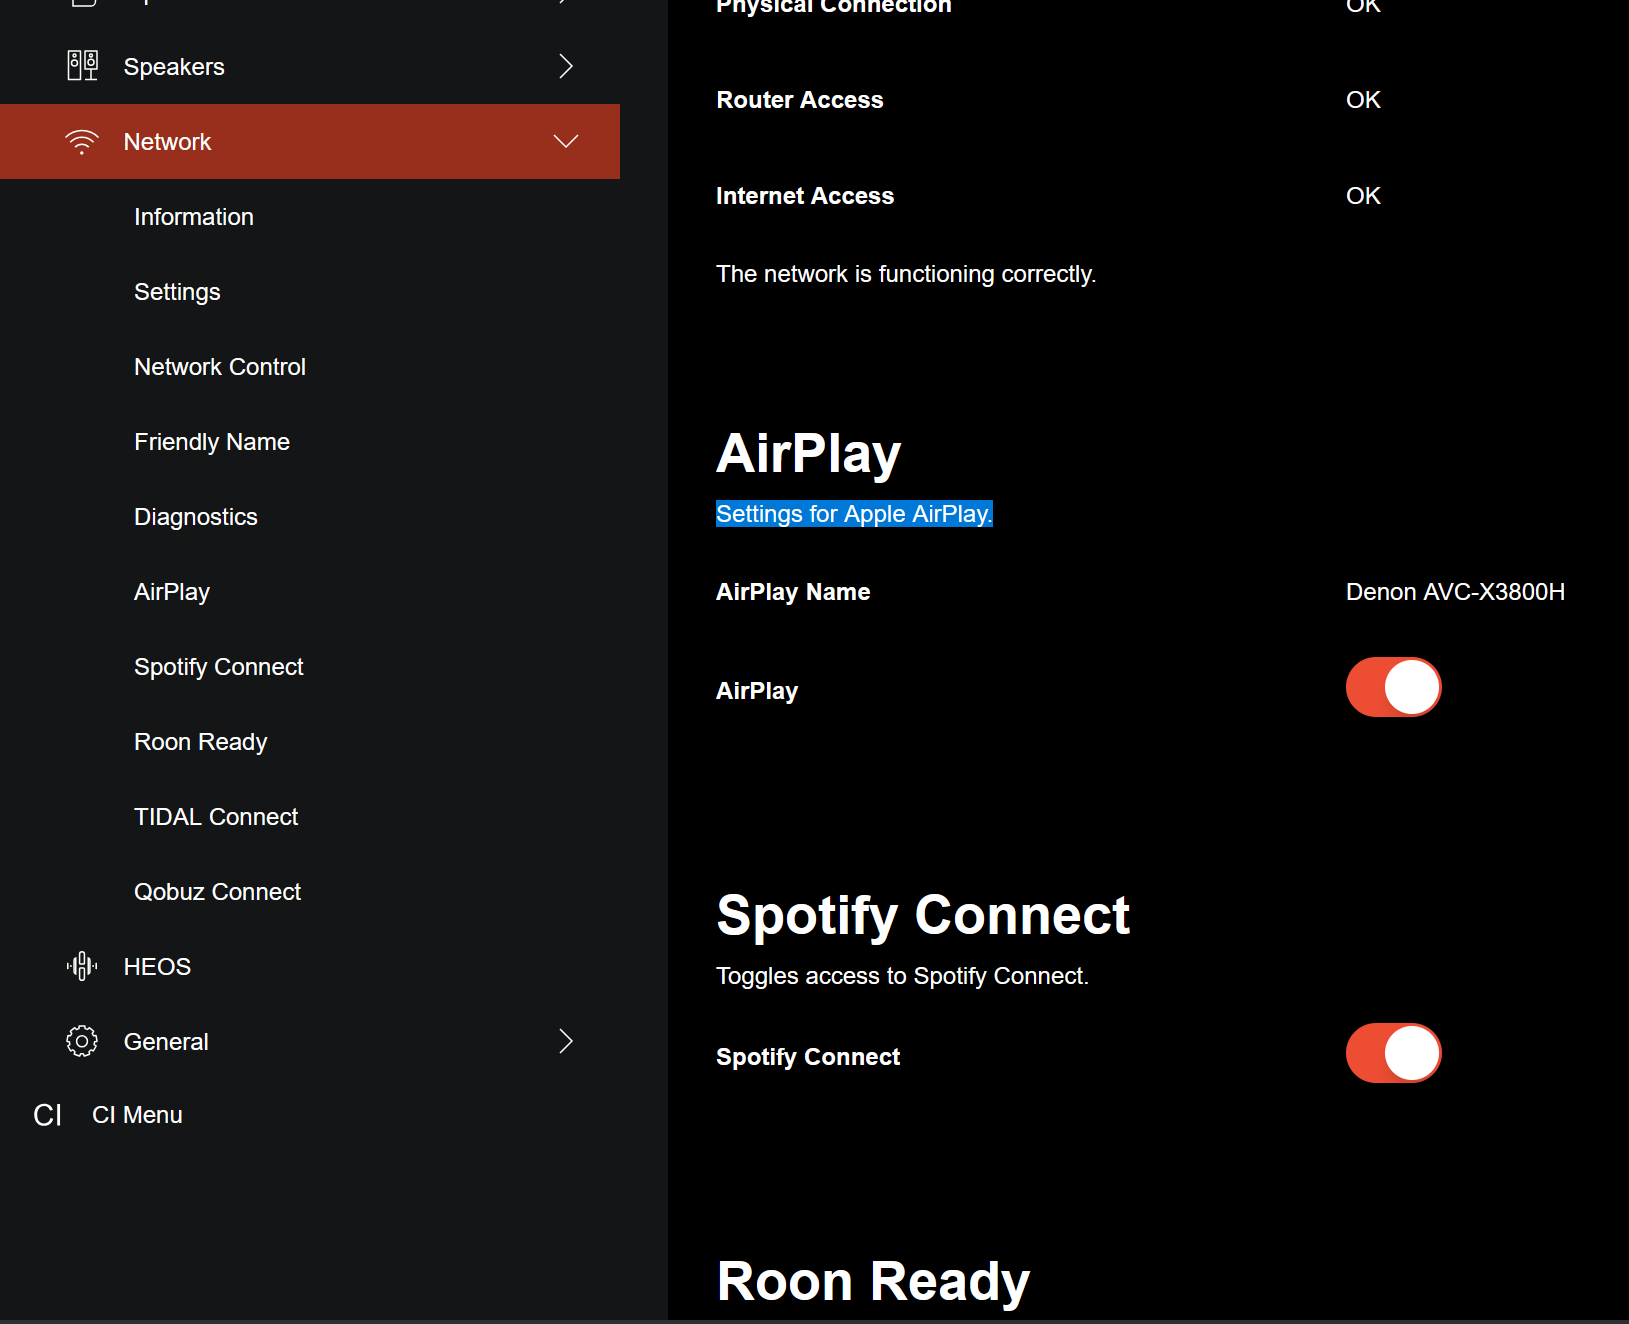The height and width of the screenshot is (1324, 1629).
Task: Open the CI Menu label
Action: coord(137,1115)
